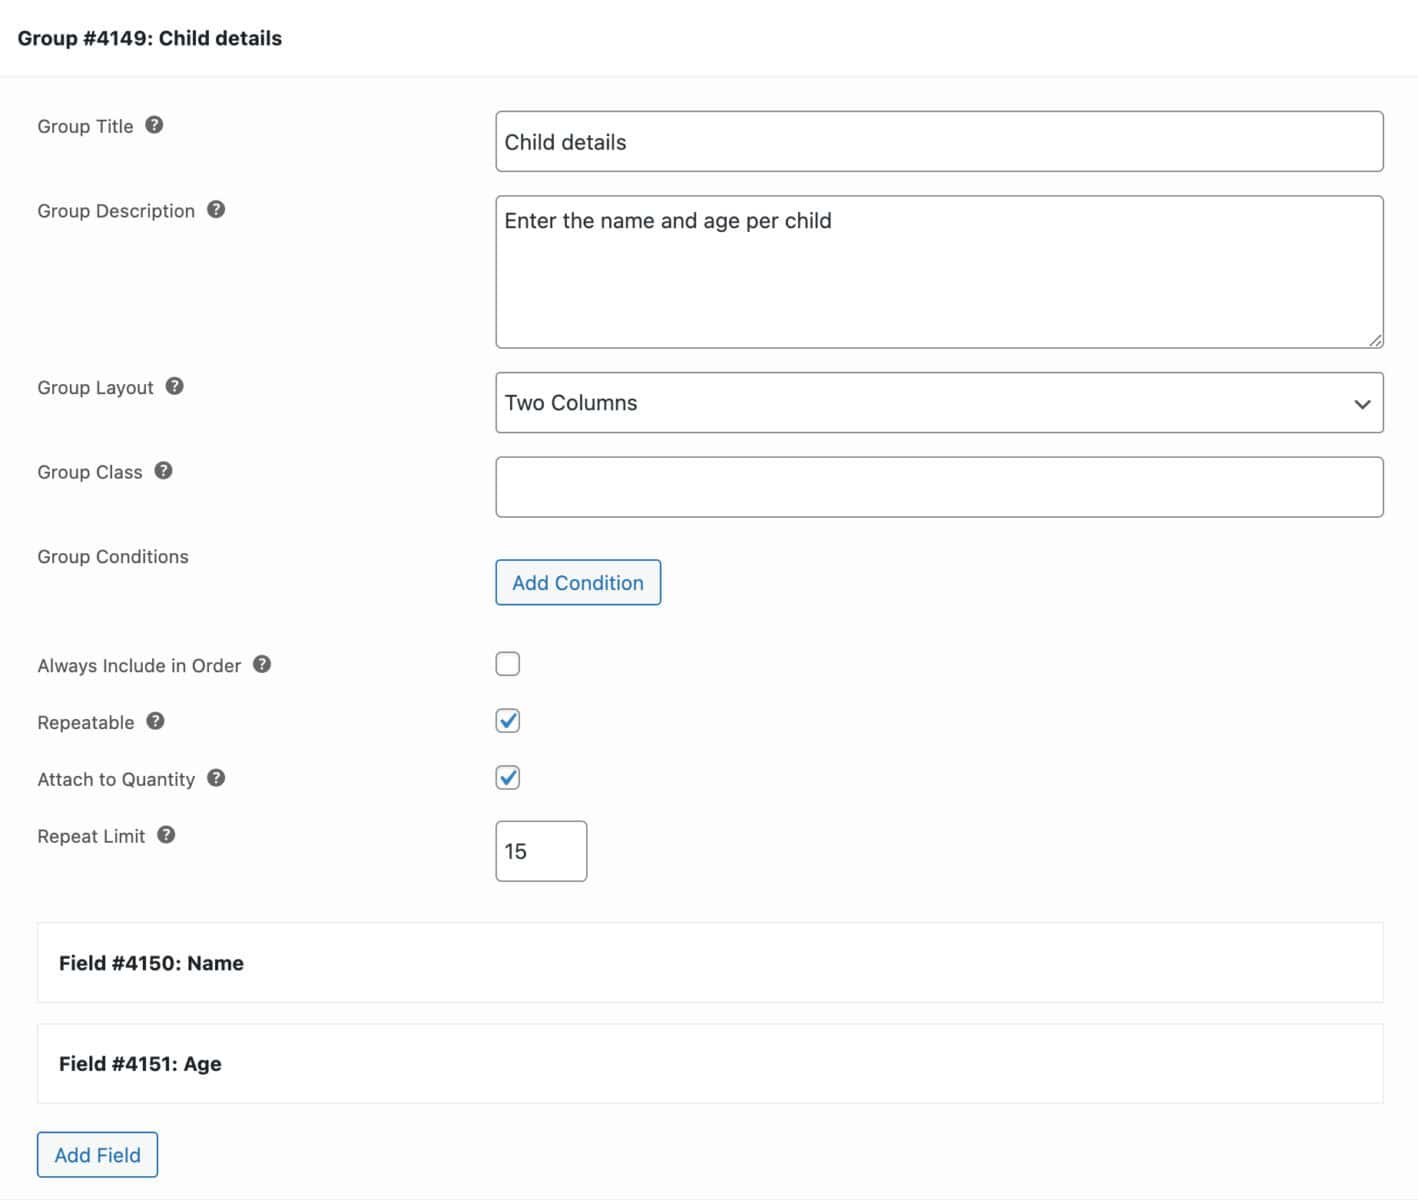Viewport: 1418px width, 1200px height.
Task: Click help icon next to Group Title
Action: 154,125
